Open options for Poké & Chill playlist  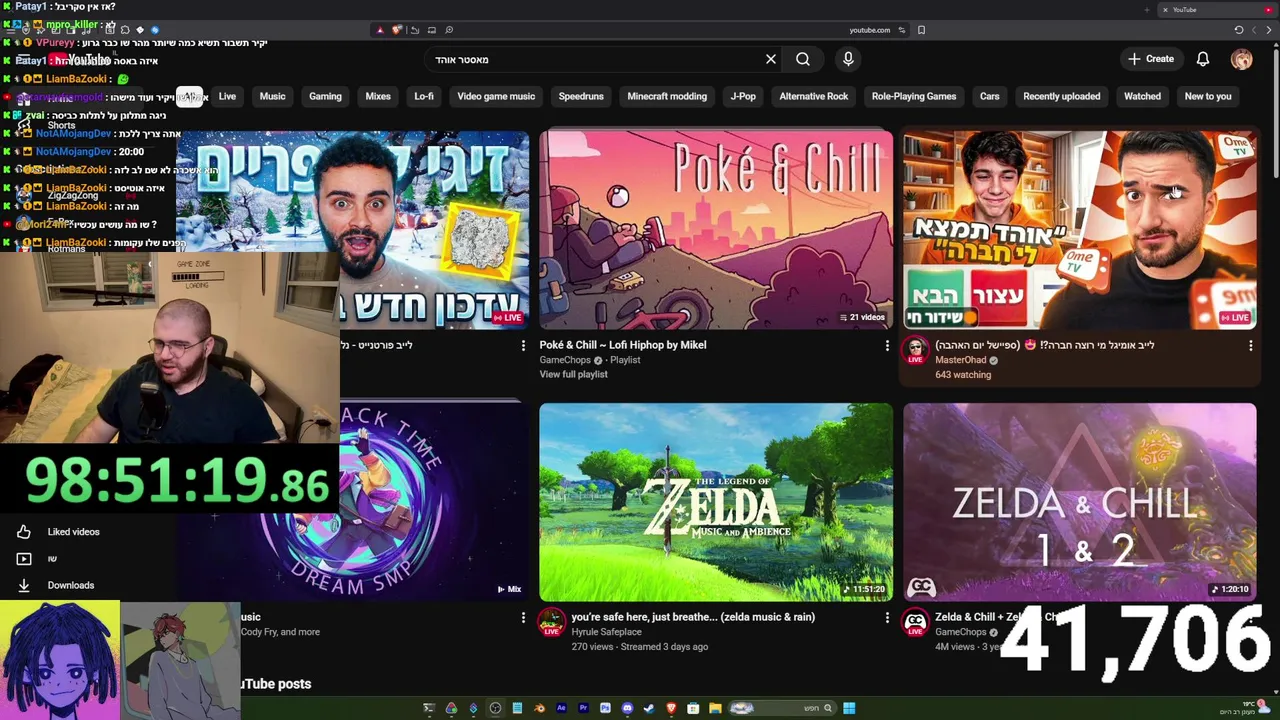click(887, 345)
